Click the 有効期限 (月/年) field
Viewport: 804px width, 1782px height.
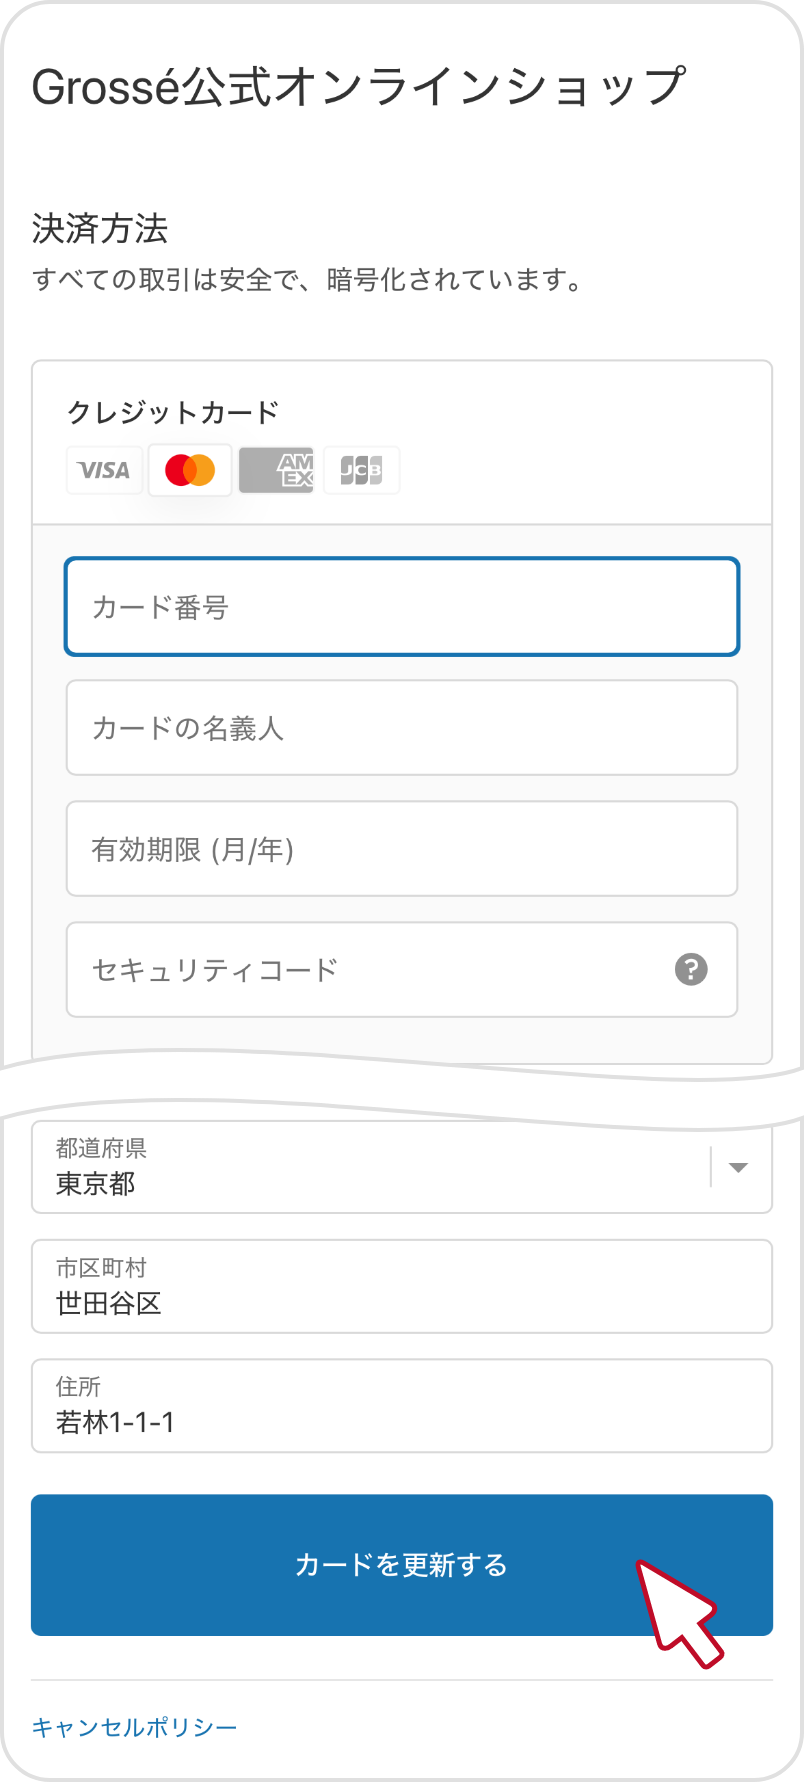point(402,849)
